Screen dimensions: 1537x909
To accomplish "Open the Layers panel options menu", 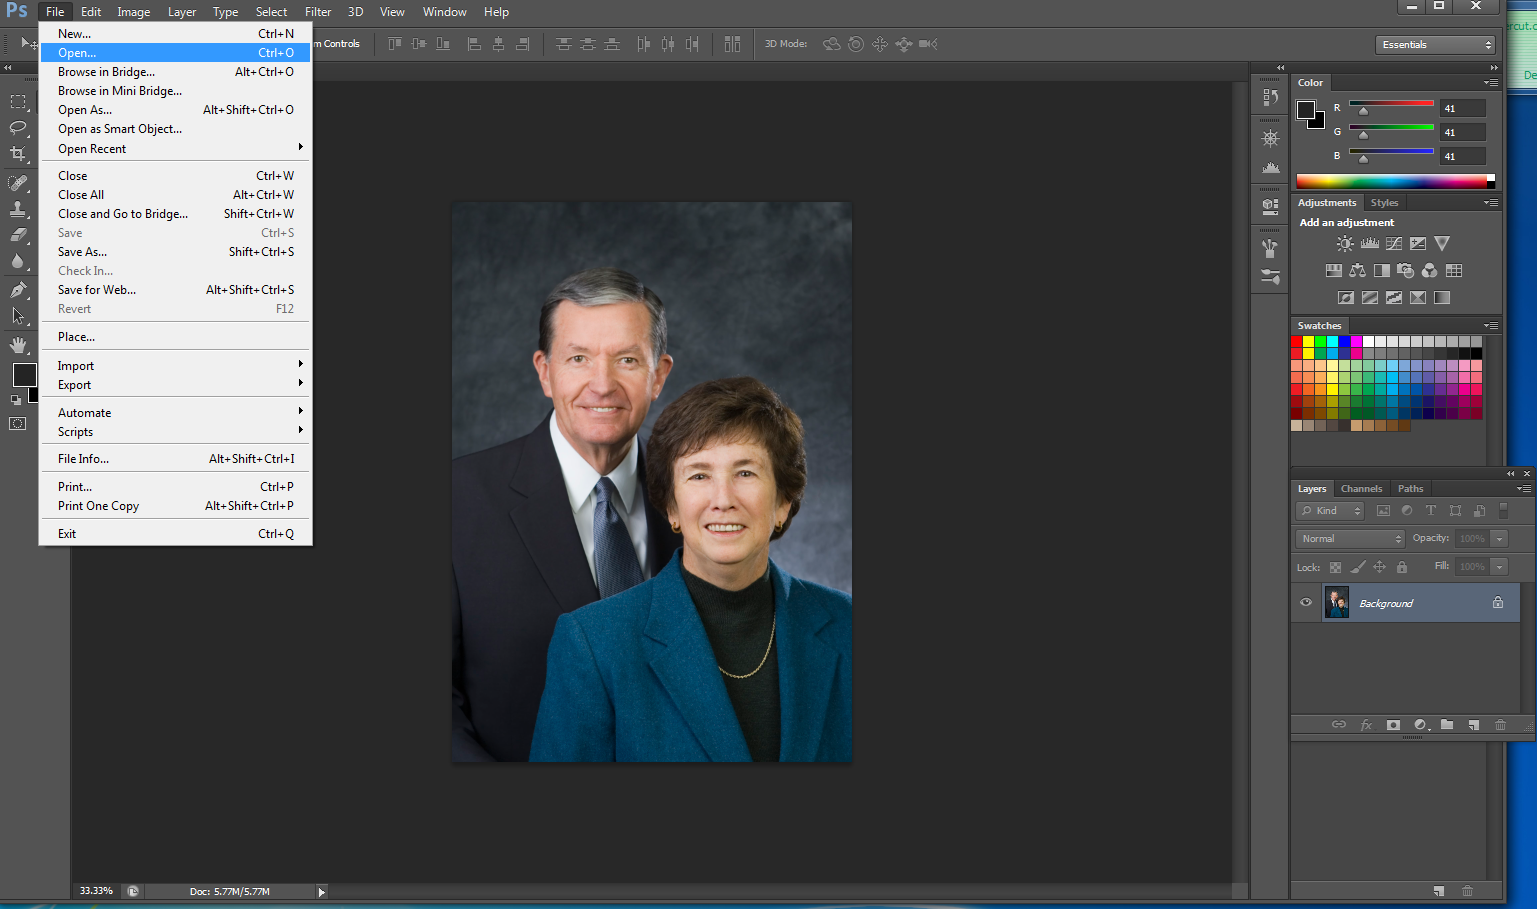I will pos(1523,489).
